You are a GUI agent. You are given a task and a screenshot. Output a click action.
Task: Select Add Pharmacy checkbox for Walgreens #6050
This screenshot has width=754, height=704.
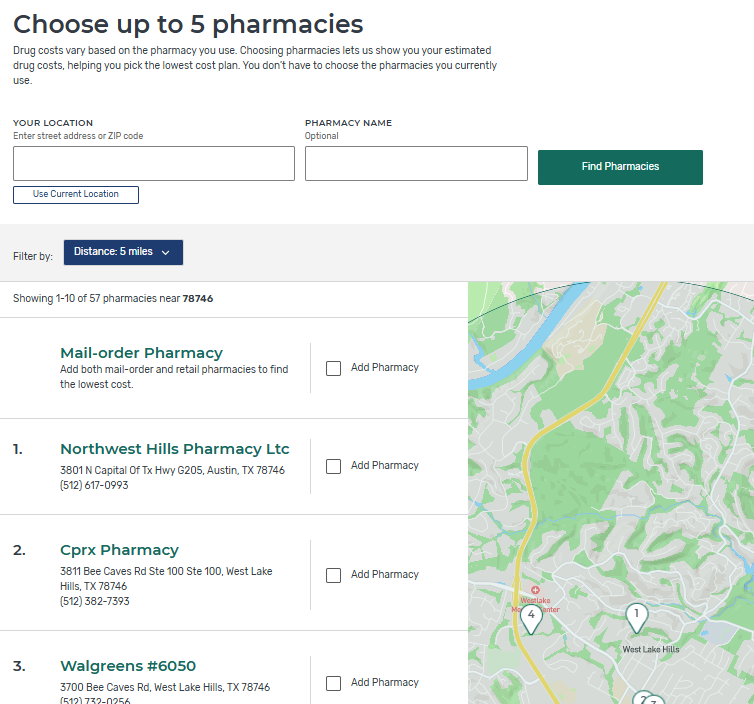click(x=334, y=683)
